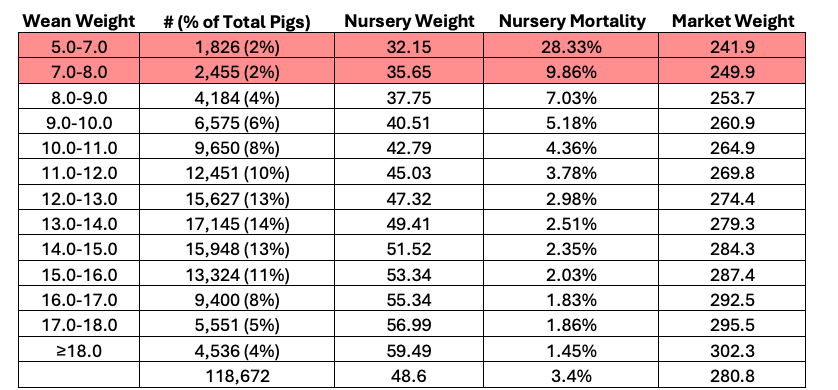Click the Market Weight column header

coord(732,21)
